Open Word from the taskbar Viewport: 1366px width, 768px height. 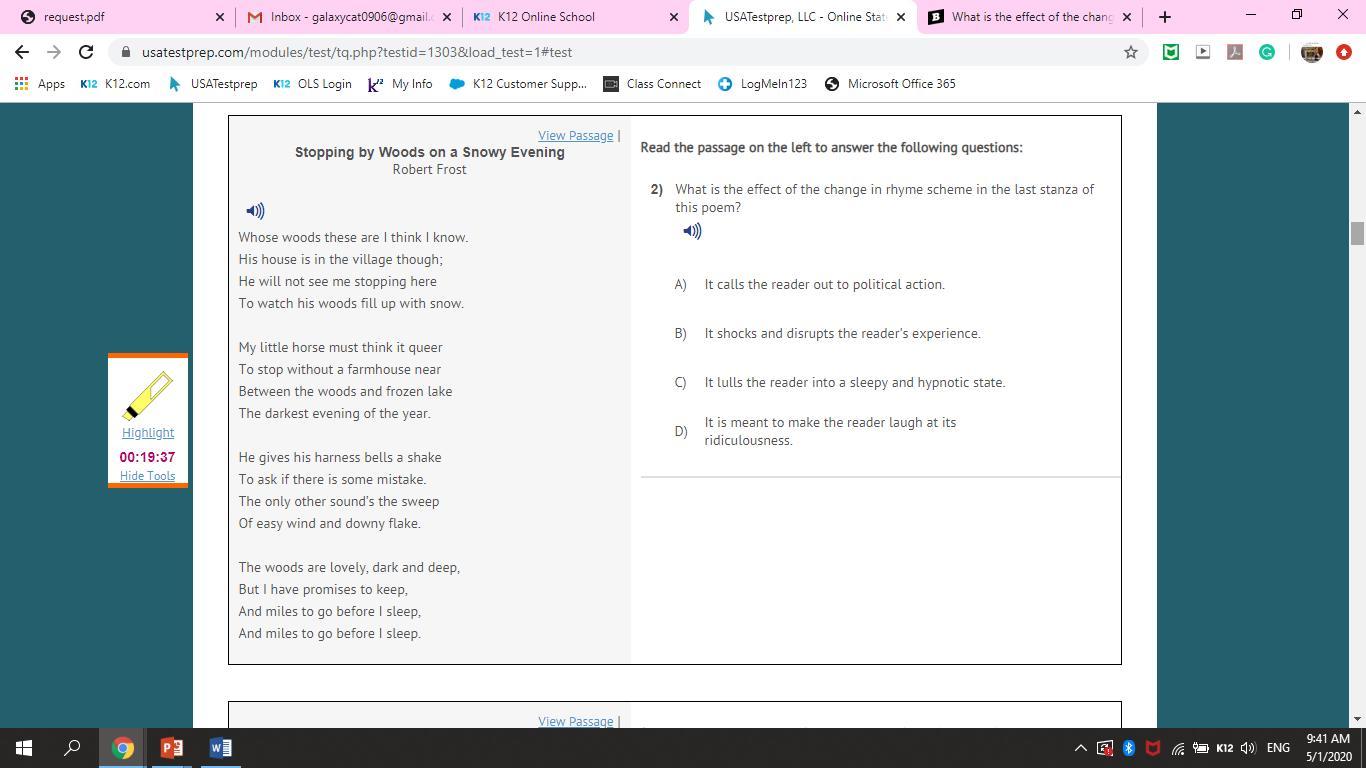click(220, 748)
